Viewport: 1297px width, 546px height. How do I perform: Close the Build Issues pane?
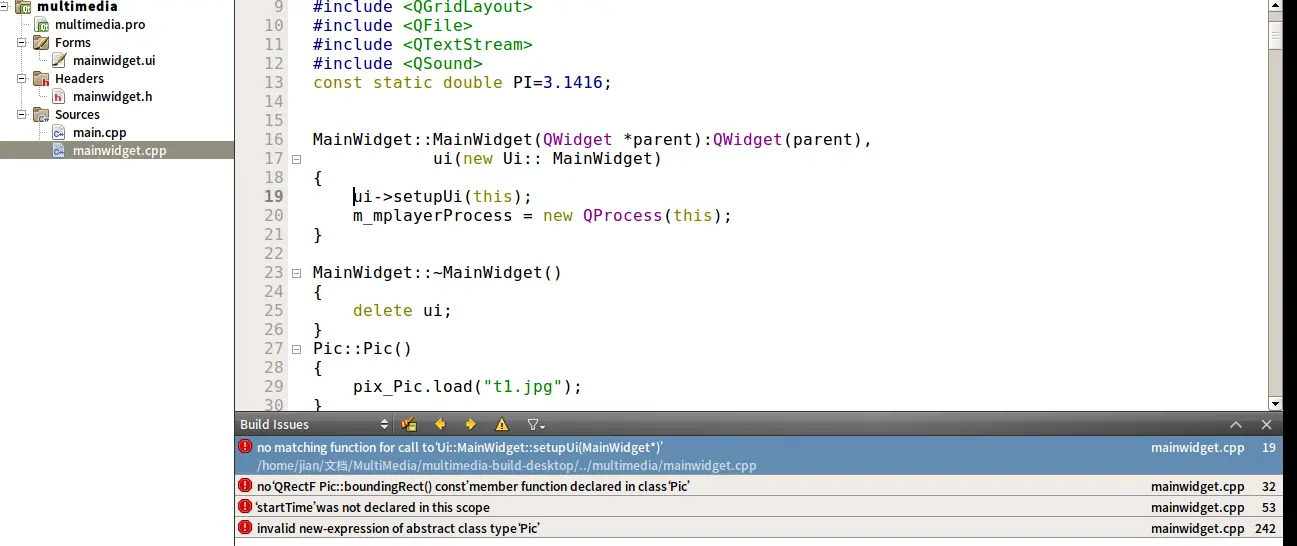click(1266, 424)
